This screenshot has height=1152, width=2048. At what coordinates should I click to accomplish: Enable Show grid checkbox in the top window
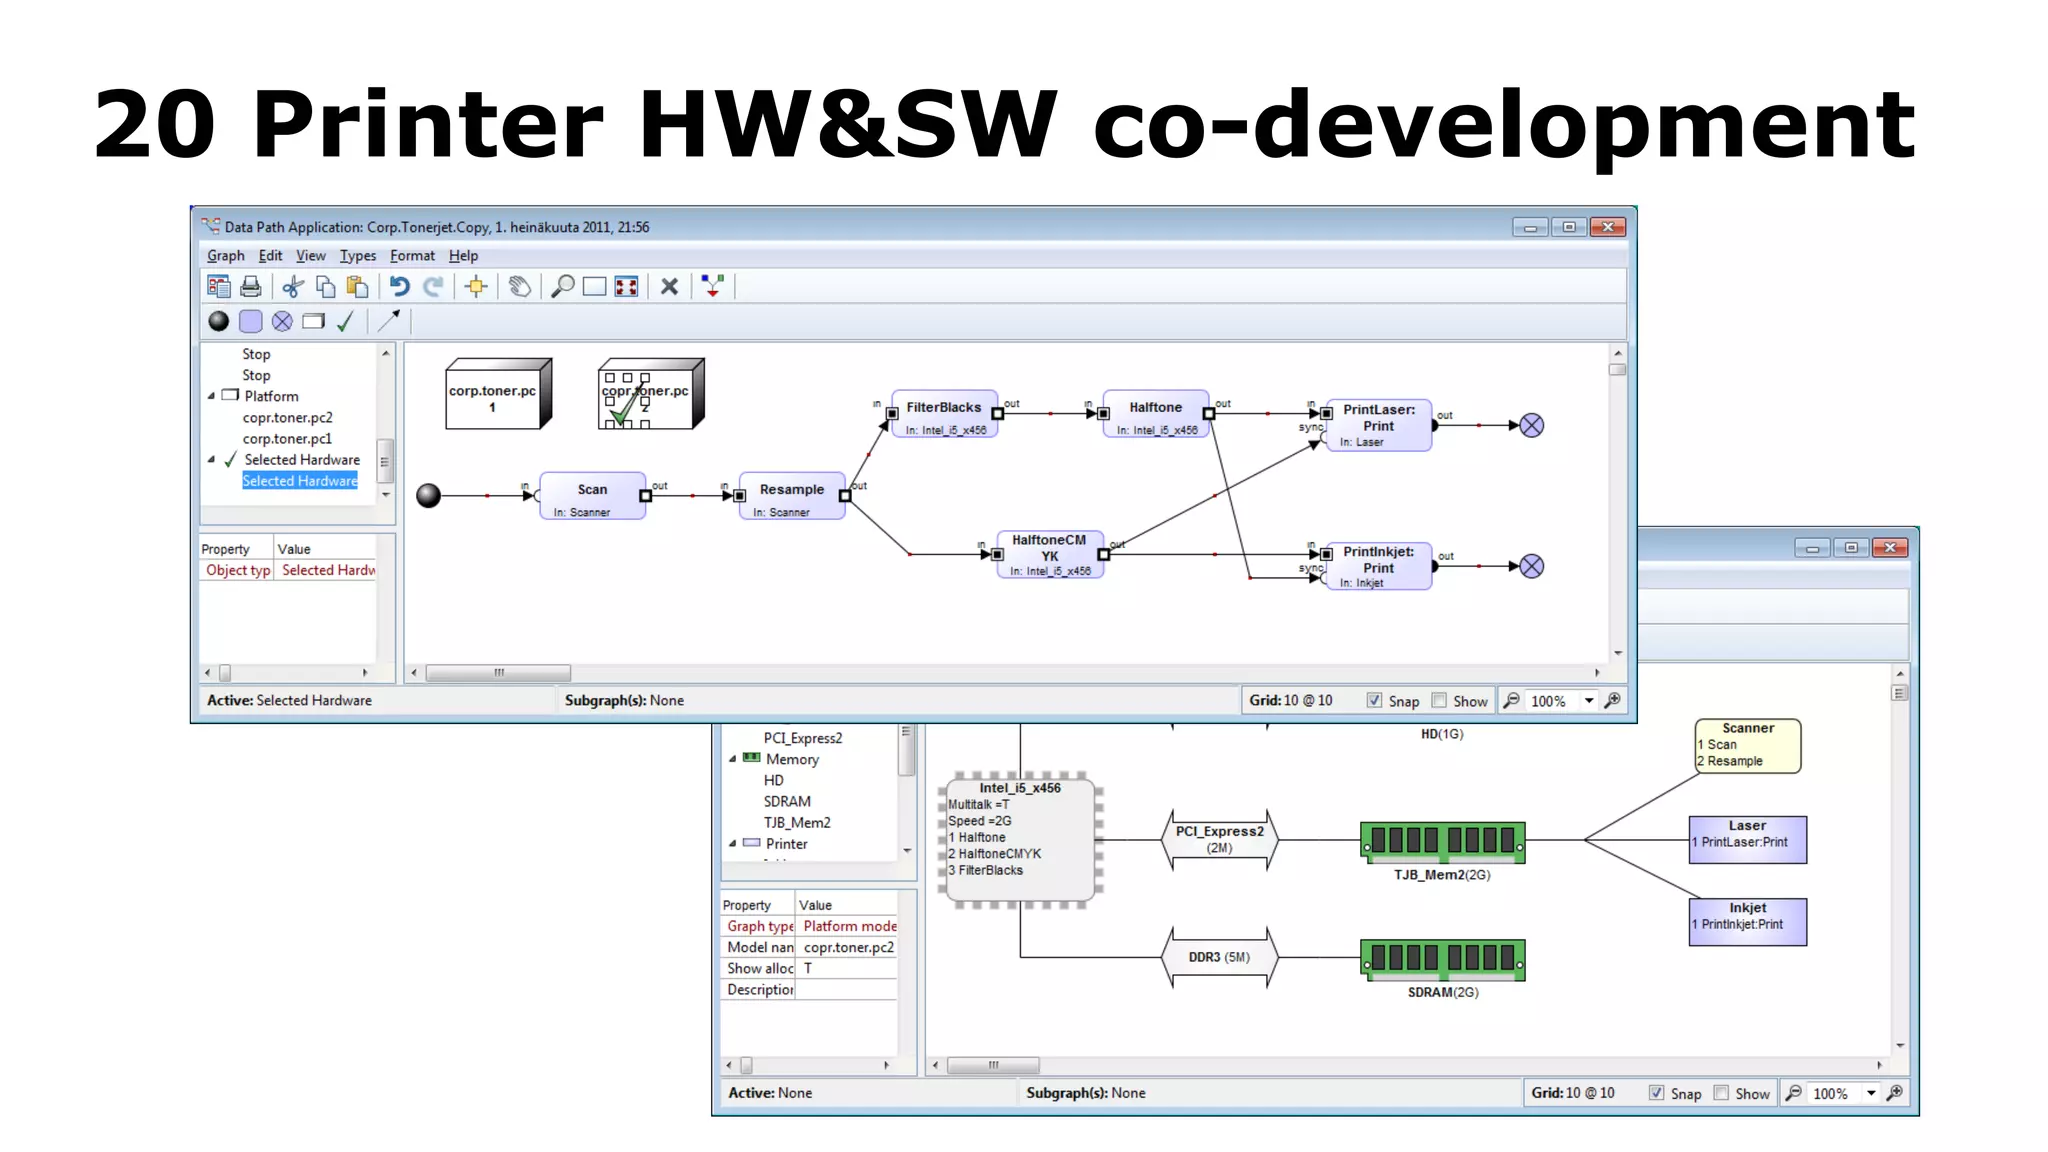[x=1439, y=701]
